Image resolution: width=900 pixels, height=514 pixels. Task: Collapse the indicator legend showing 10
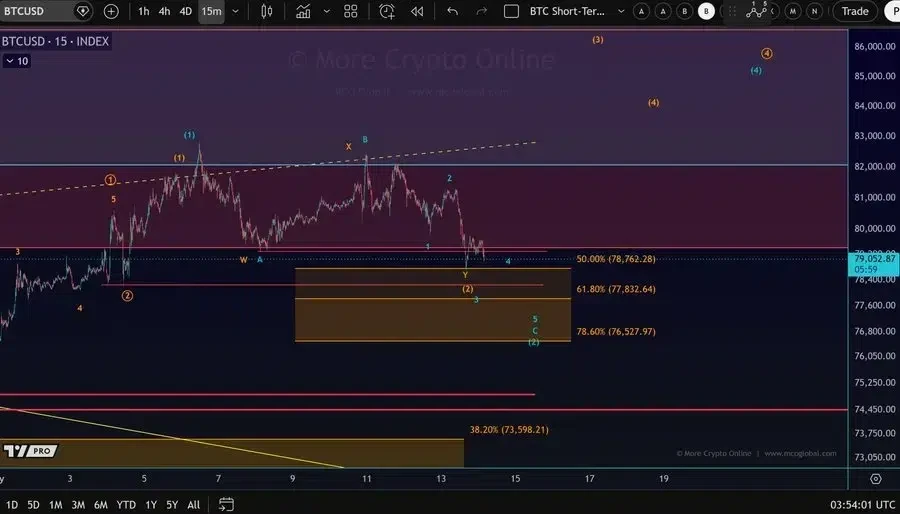16,61
